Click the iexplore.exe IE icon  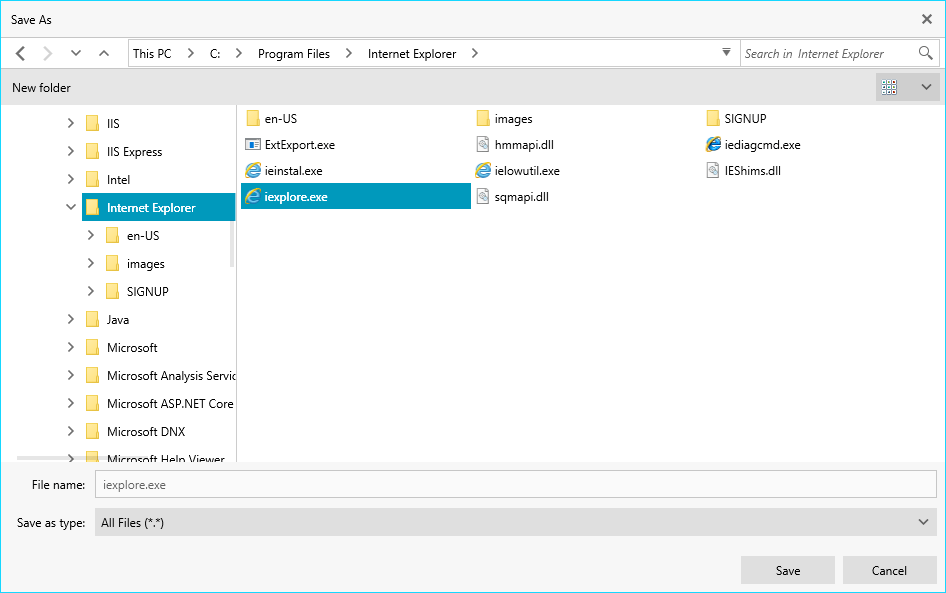(x=253, y=196)
